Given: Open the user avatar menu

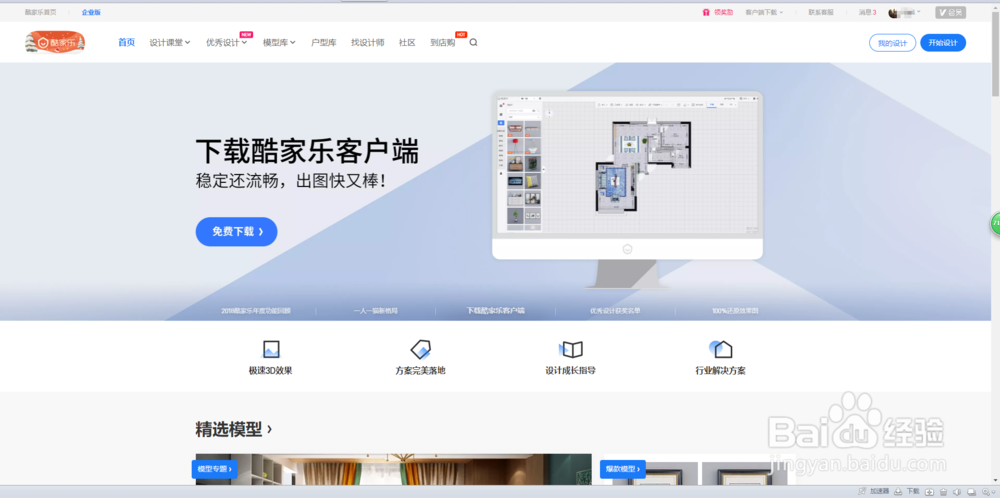Looking at the screenshot, I should (904, 12).
